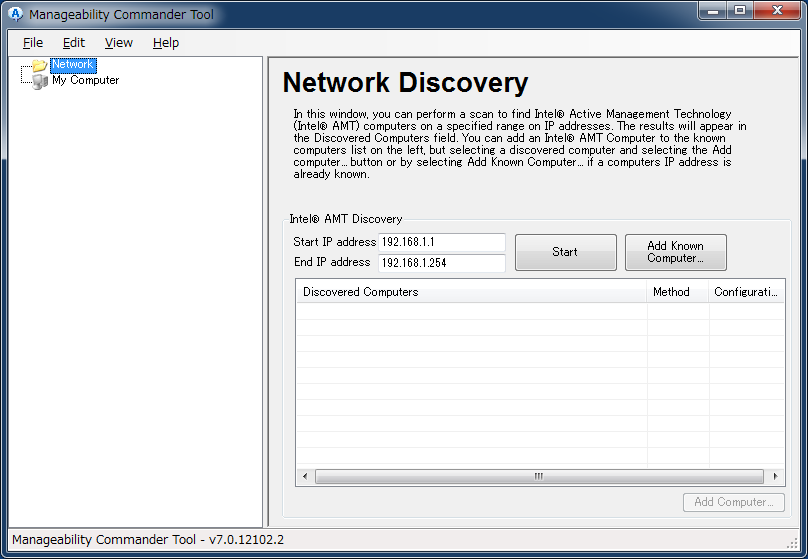Click the Add Computer button
Image resolution: width=808 pixels, height=559 pixels.
[734, 502]
